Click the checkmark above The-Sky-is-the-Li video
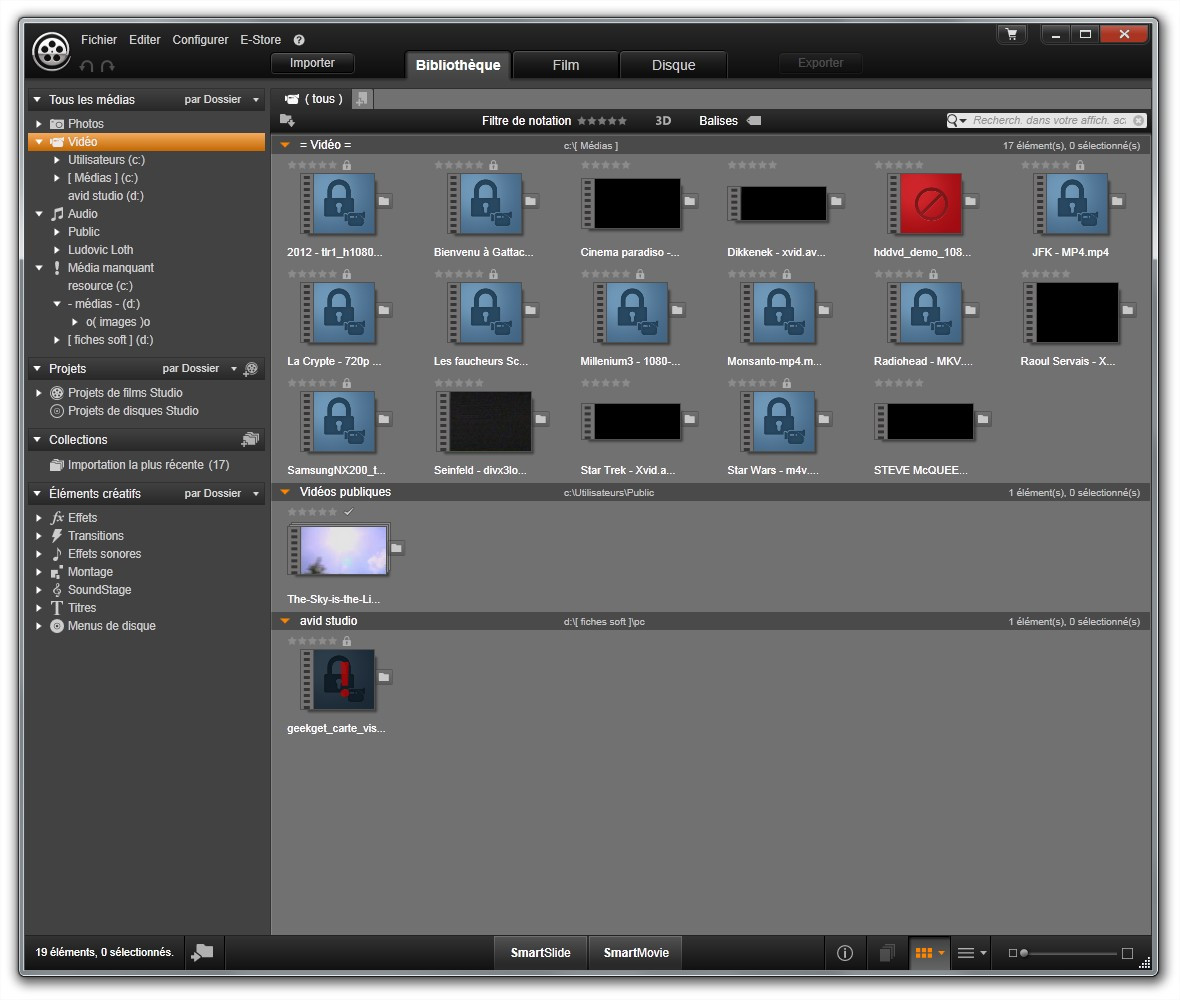Viewport: 1180px width, 1000px height. (x=348, y=512)
